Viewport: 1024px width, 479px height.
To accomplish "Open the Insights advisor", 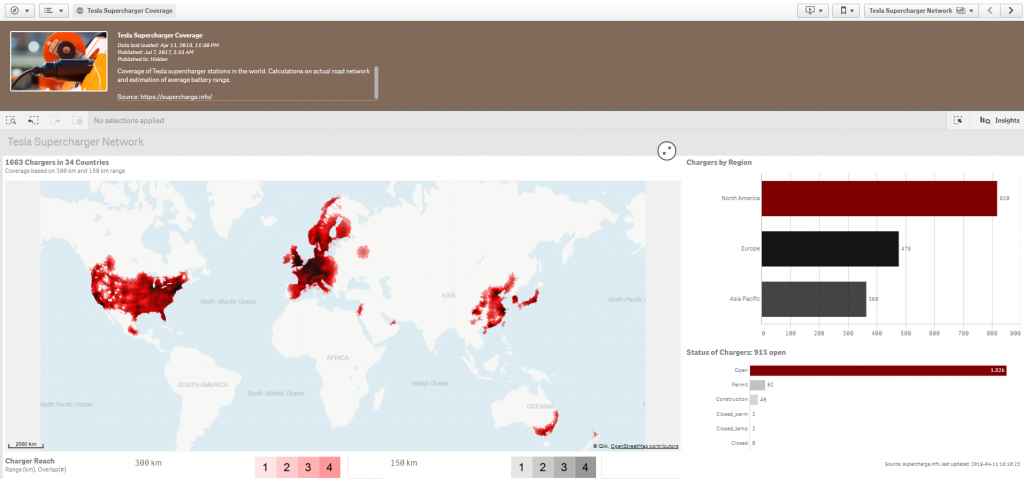I will coord(999,120).
